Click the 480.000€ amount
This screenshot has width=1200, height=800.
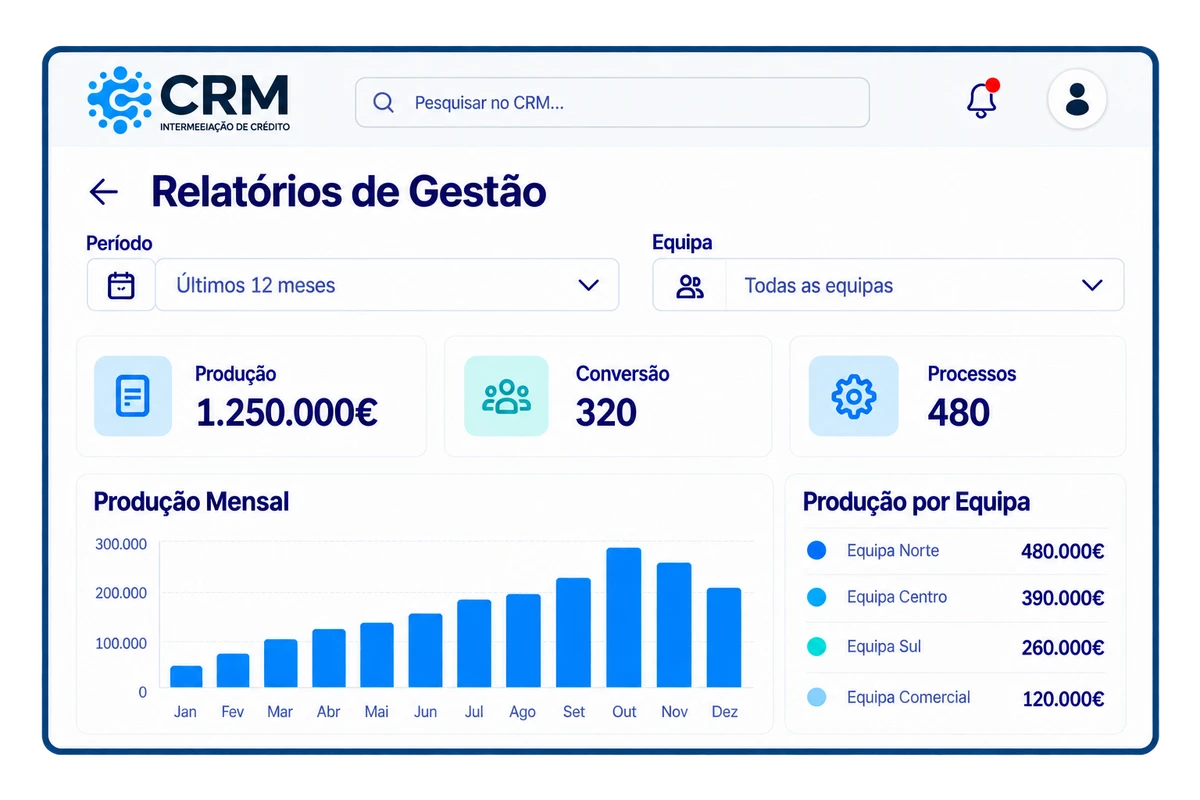(x=1063, y=551)
